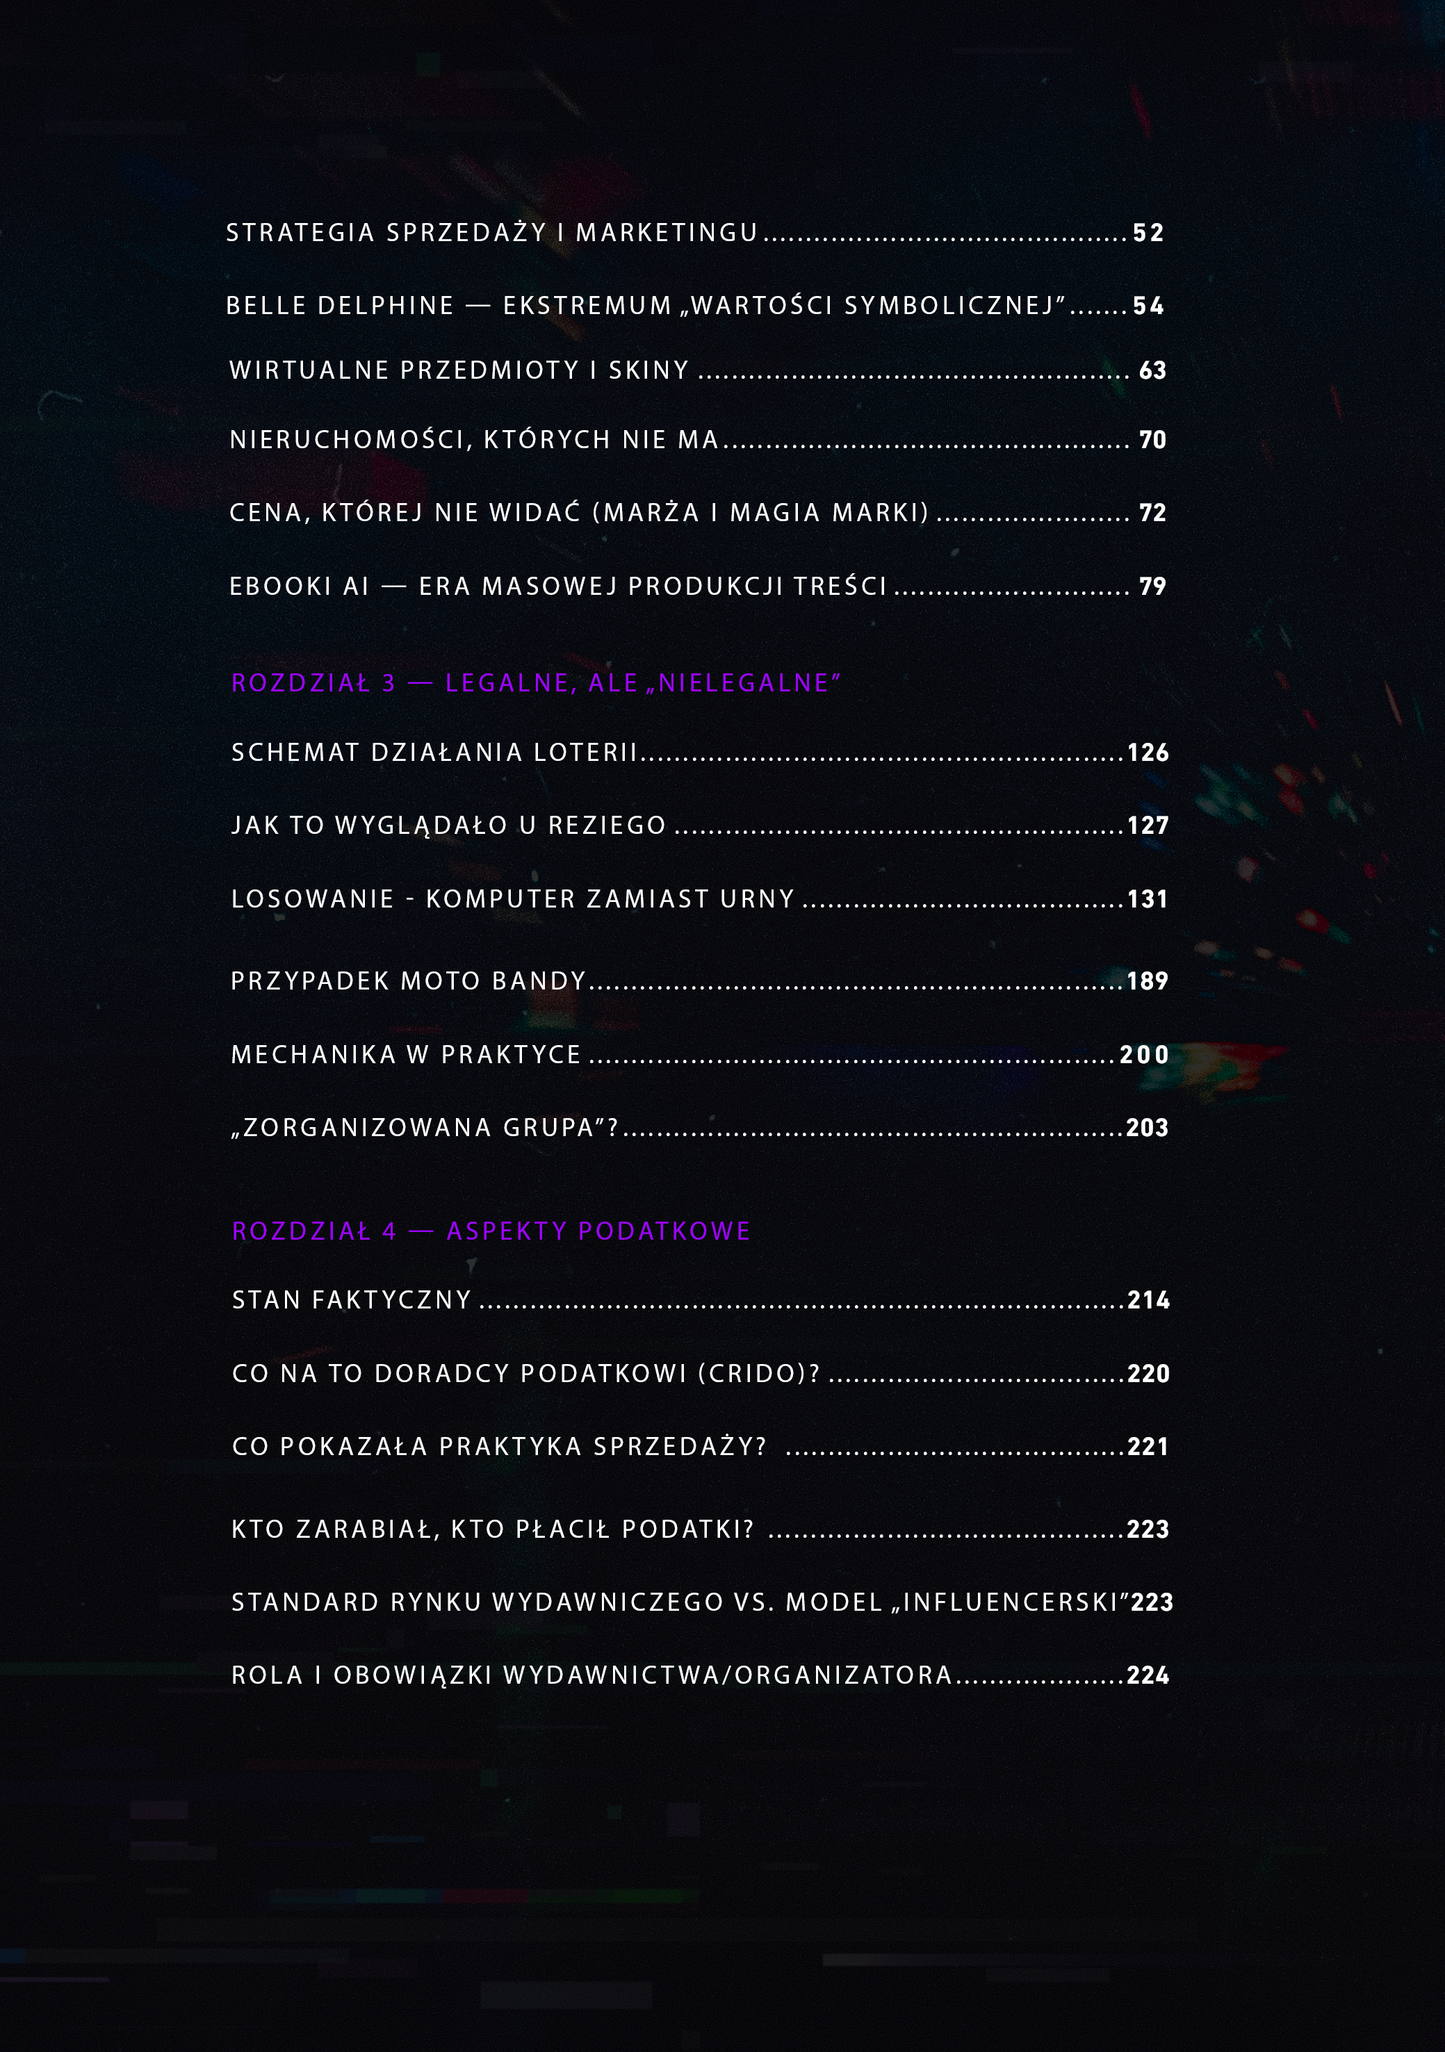Image resolution: width=1445 pixels, height=2052 pixels.
Task: Click page number 224 for Rola i obowiązki
Action: pos(1148,1676)
